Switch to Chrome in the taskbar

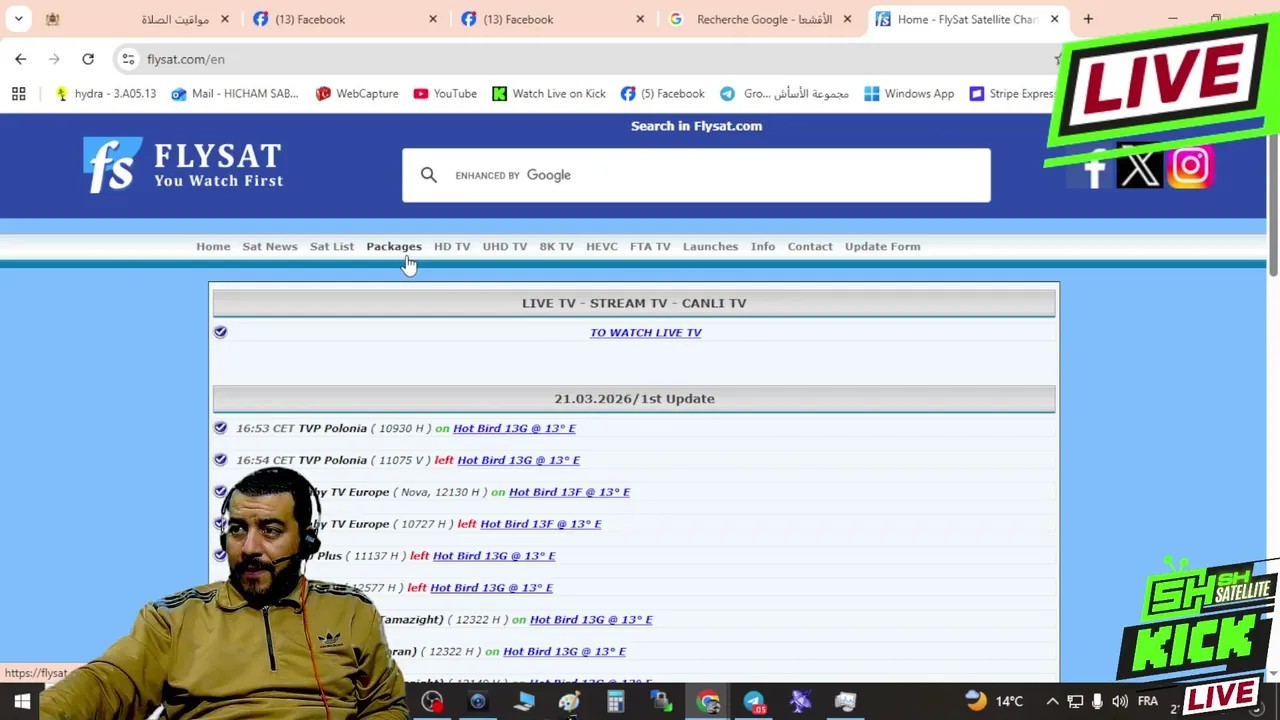pos(708,702)
